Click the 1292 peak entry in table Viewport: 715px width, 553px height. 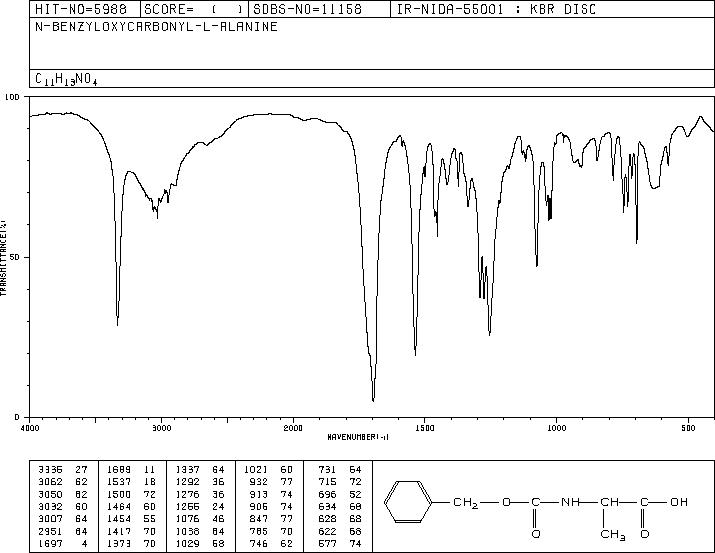[200, 482]
